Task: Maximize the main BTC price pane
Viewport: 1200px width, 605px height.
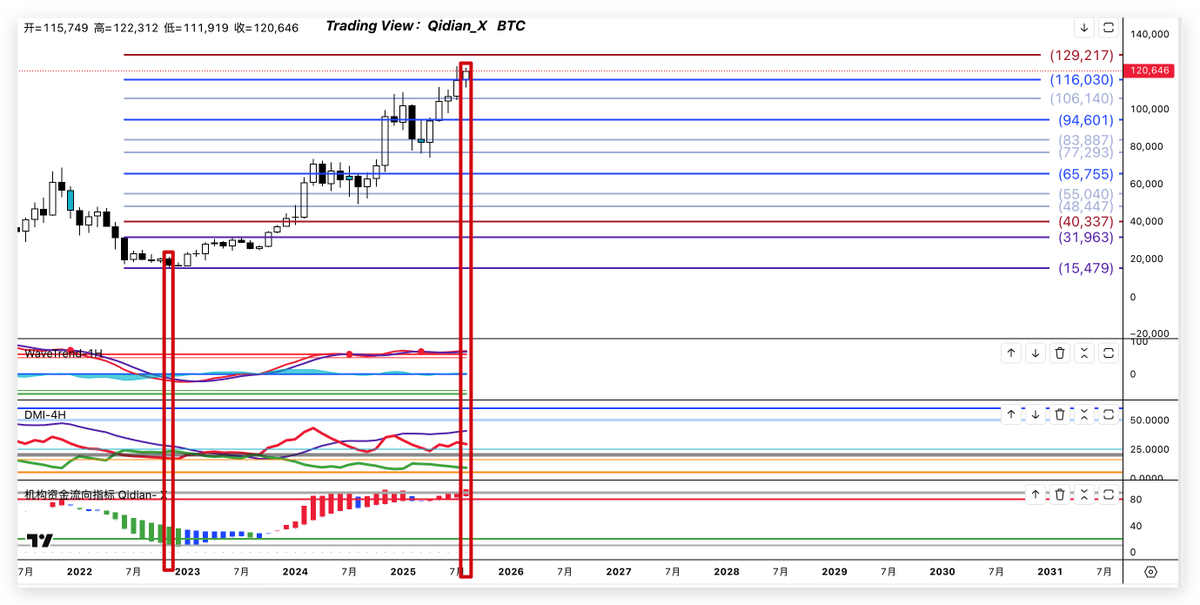Action: pyautogui.click(x=1108, y=28)
